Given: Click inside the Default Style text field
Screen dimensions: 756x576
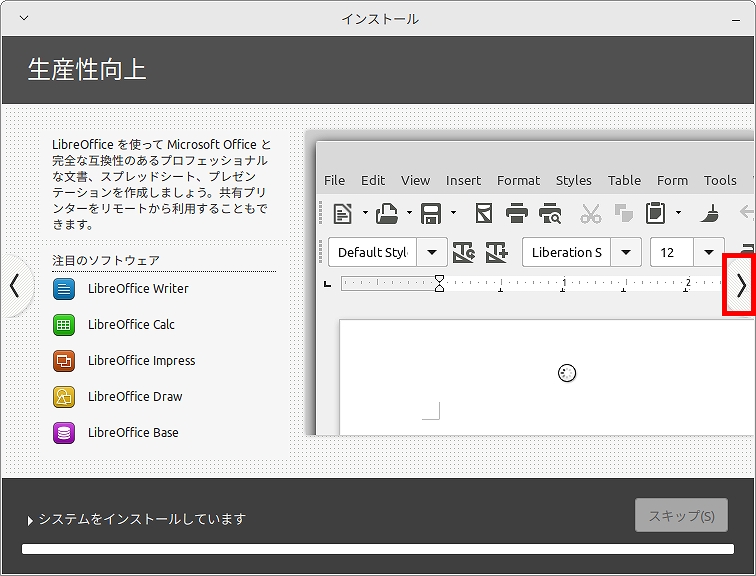Looking at the screenshot, I should click(372, 252).
